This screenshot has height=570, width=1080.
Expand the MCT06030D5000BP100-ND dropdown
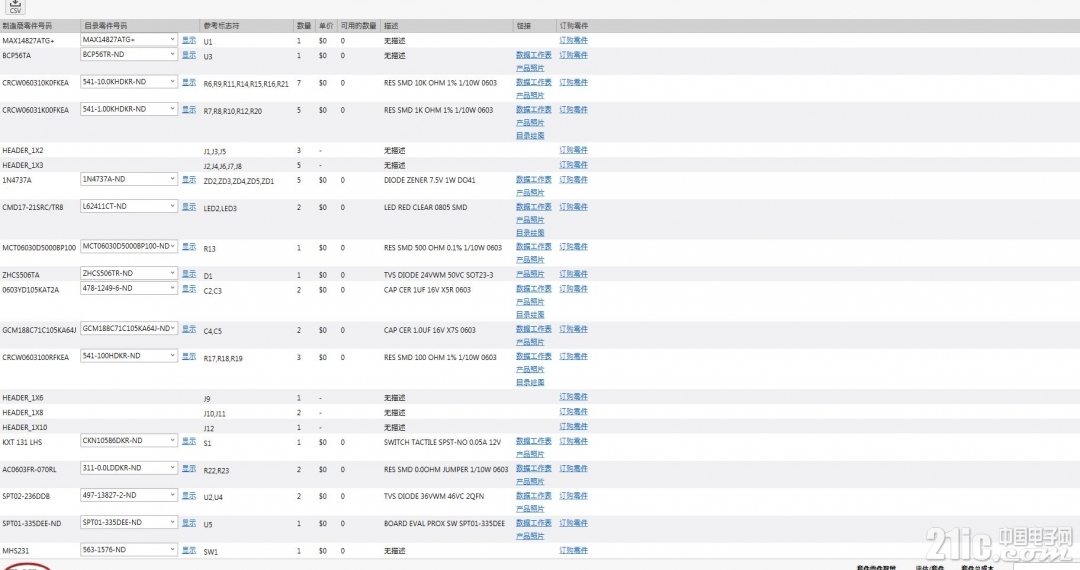click(129, 246)
